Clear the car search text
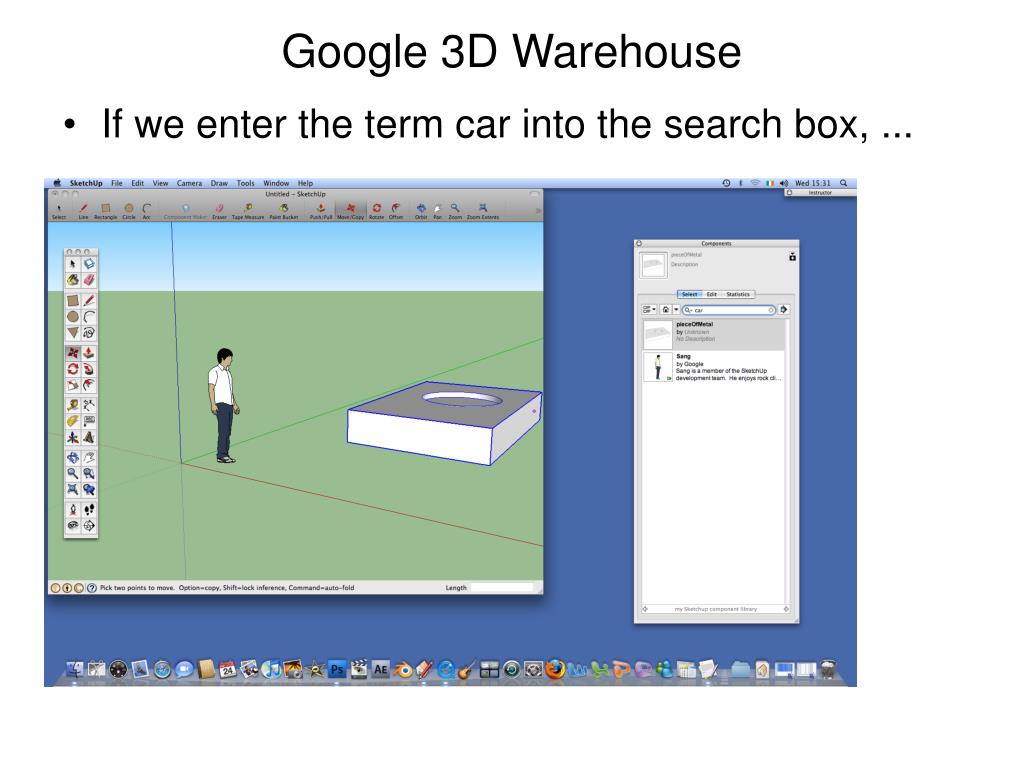This screenshot has height=768, width=1024. [x=771, y=310]
